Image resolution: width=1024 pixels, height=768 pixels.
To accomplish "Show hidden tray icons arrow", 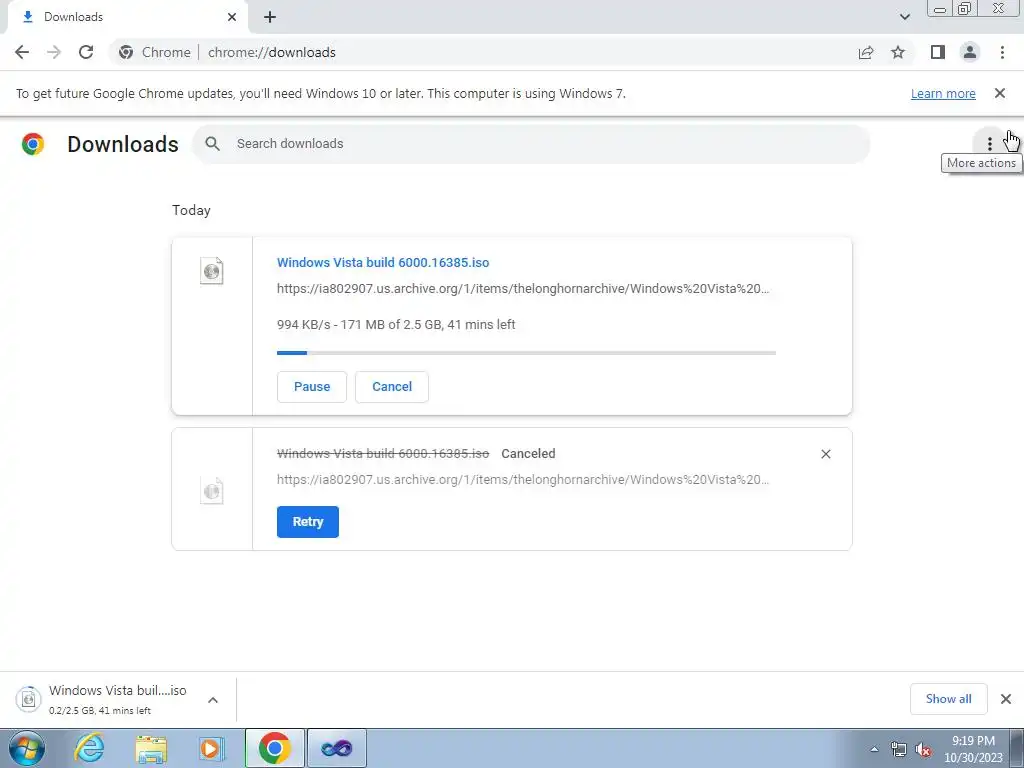I will coord(874,750).
